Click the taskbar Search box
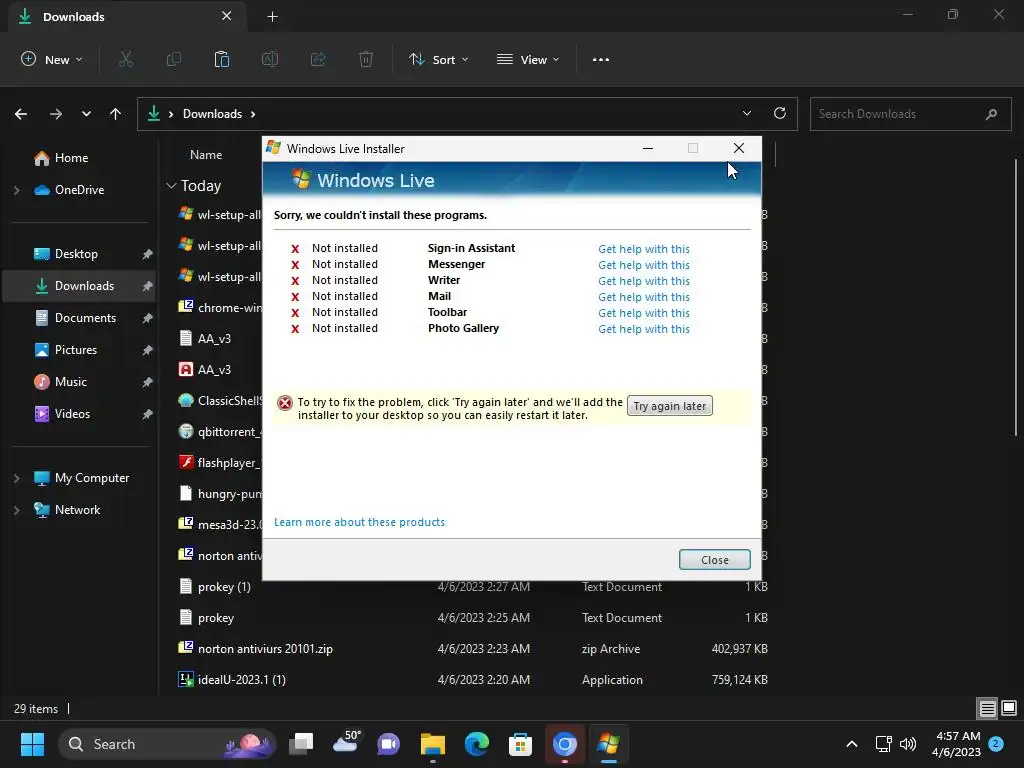 click(x=167, y=744)
